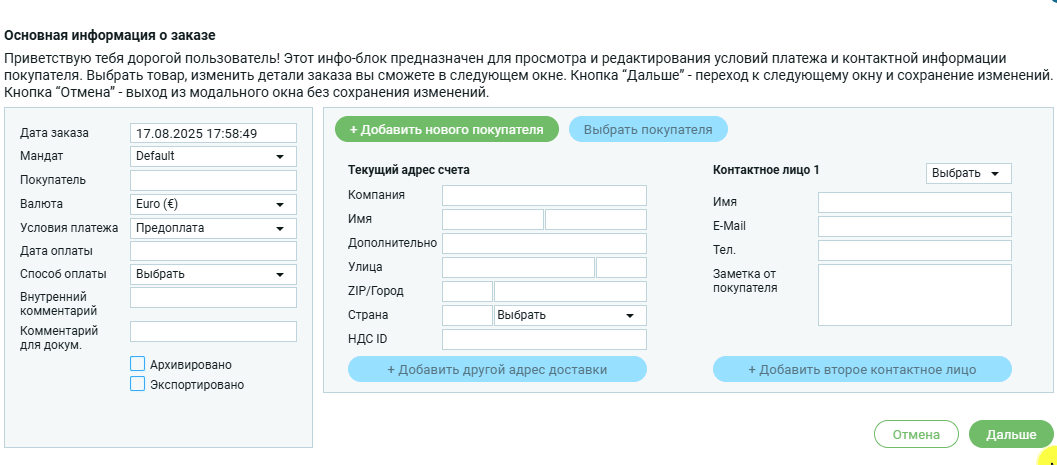This screenshot has width=1057, height=465.
Task: Open Контактное лицо 1 Выбрать dropdown
Action: tap(968, 173)
